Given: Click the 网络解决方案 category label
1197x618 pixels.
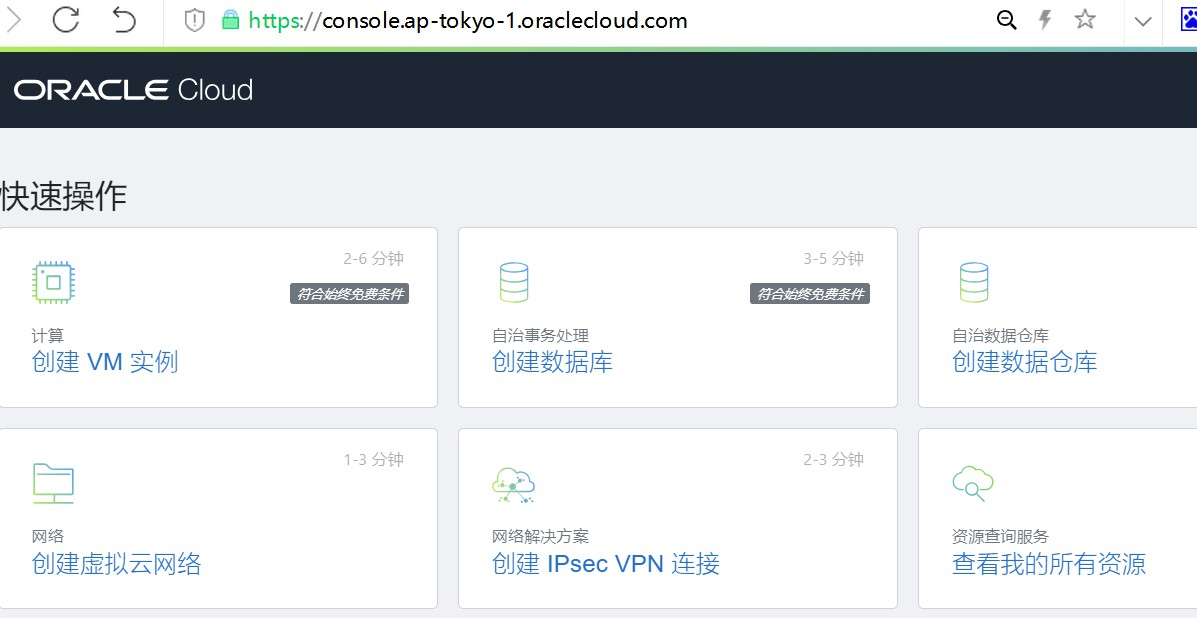Looking at the screenshot, I should pyautogui.click(x=540, y=536).
